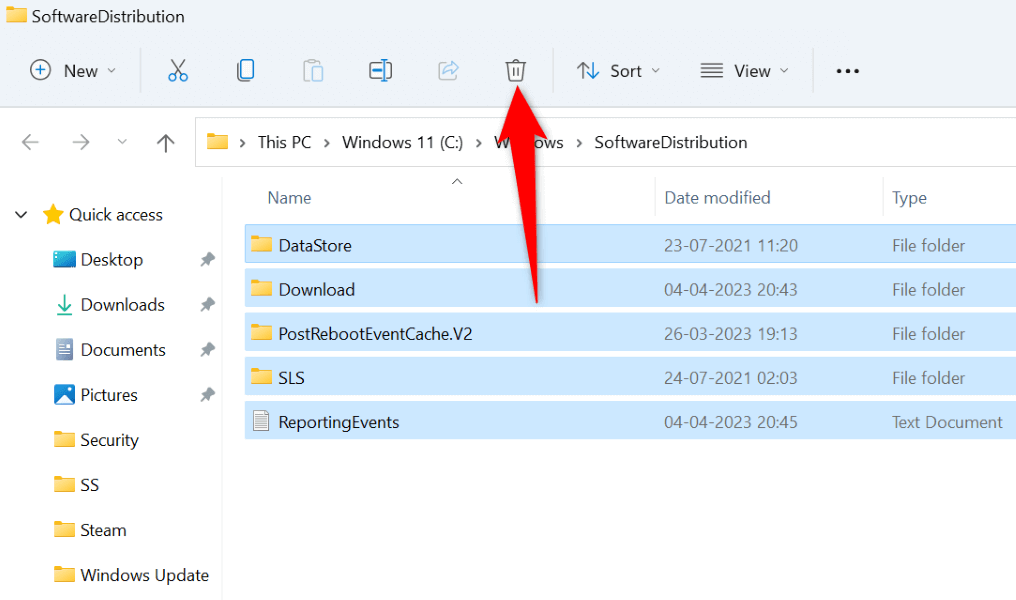The image size is (1016, 600).
Task: Open the New menu
Action: coord(70,70)
